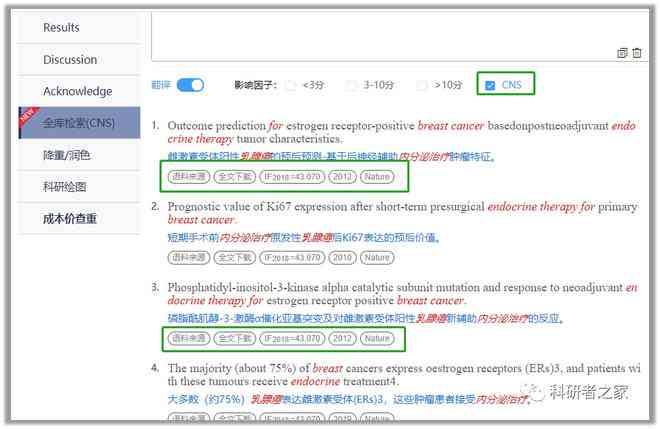Click the 影响因子 filter label

[x=255, y=85]
